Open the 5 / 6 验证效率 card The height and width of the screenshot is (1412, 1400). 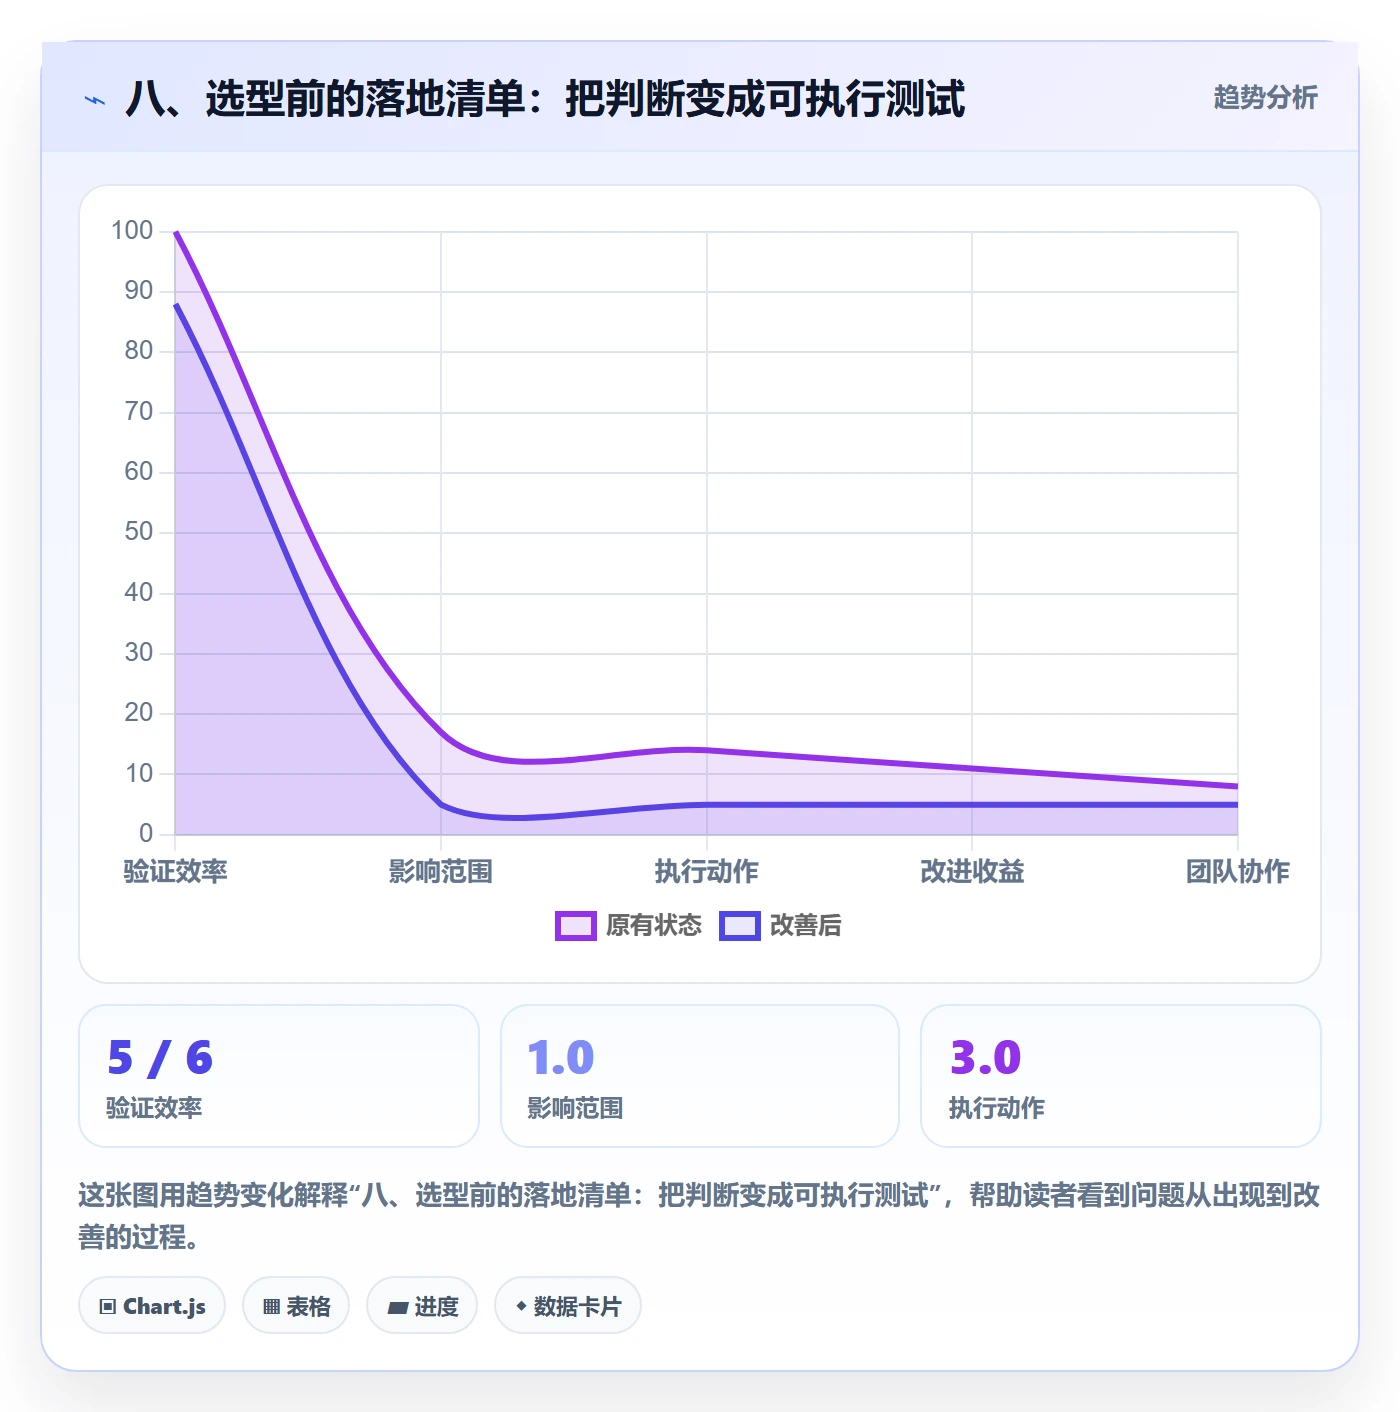coord(279,1076)
